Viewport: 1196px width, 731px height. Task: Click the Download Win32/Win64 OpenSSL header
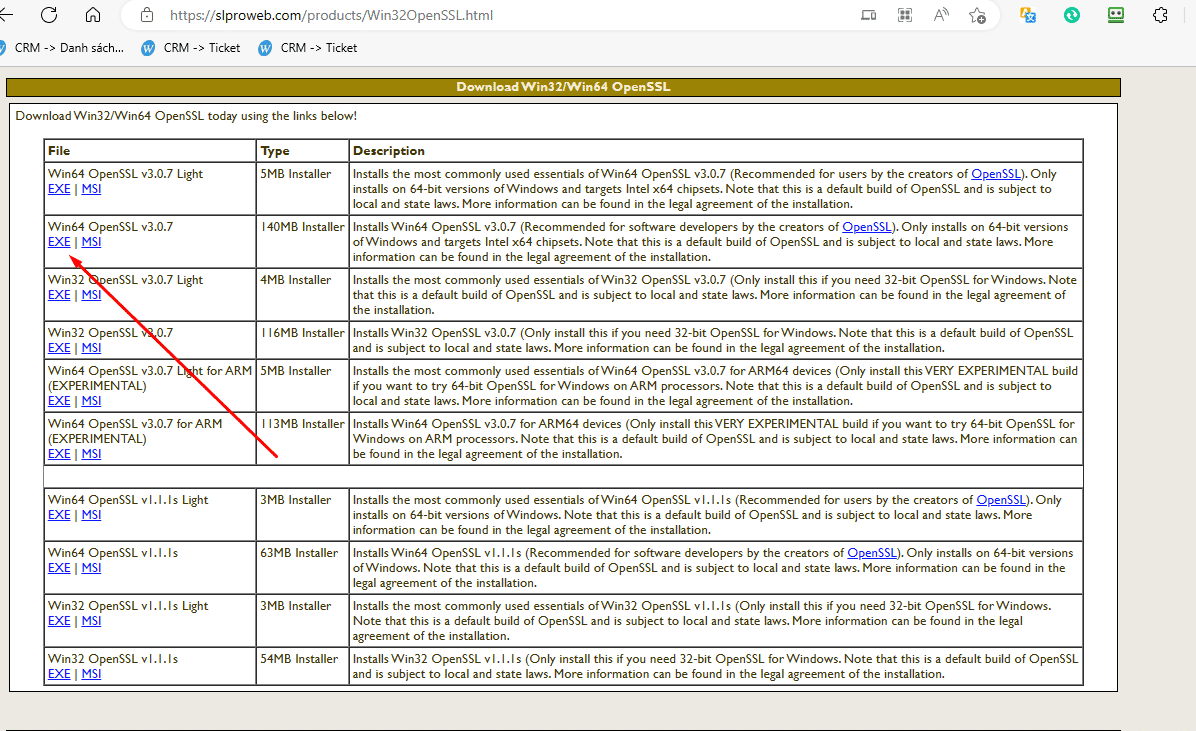click(x=563, y=87)
